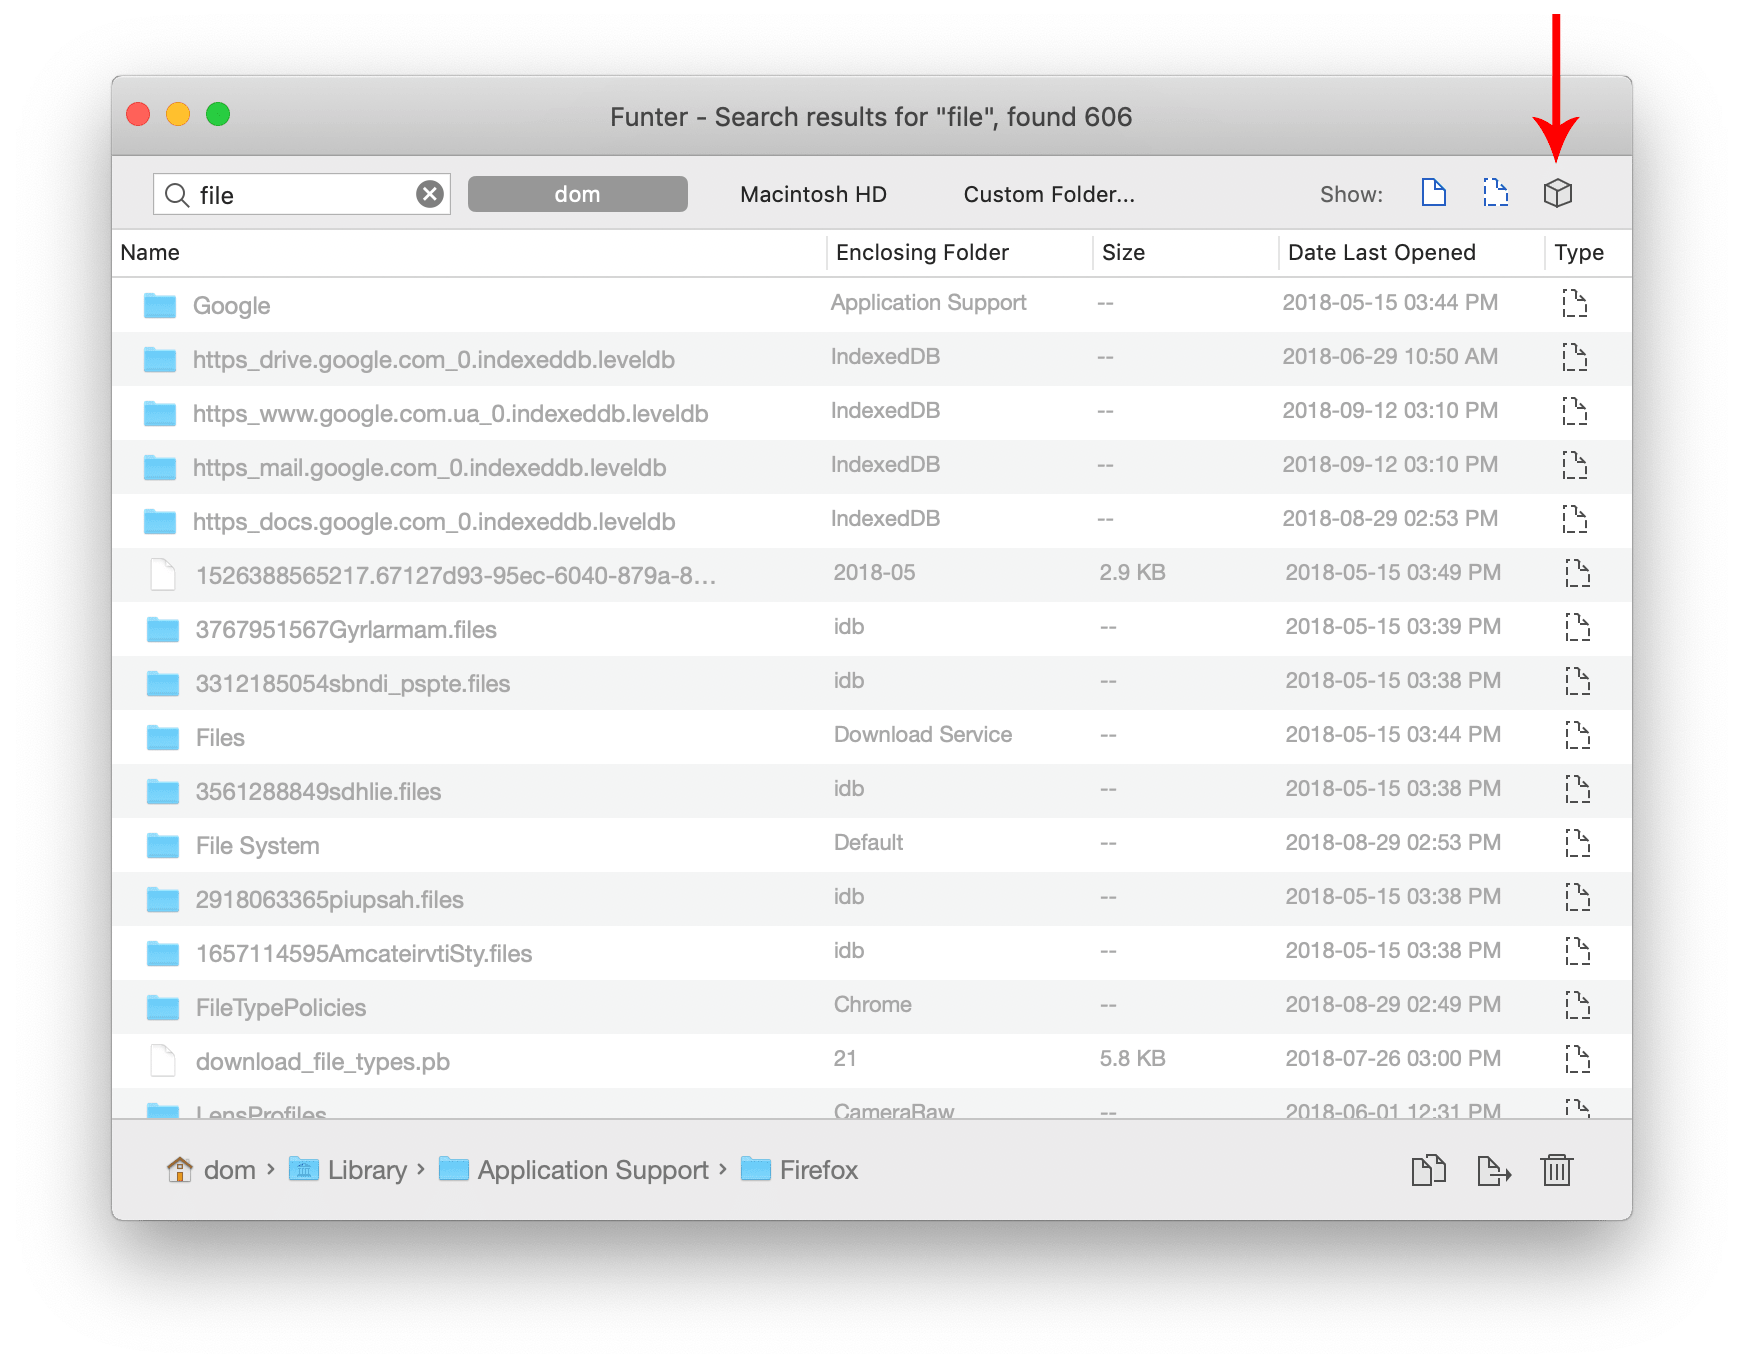The height and width of the screenshot is (1368, 1744).
Task: Select the Google folder row
Action: (x=872, y=305)
